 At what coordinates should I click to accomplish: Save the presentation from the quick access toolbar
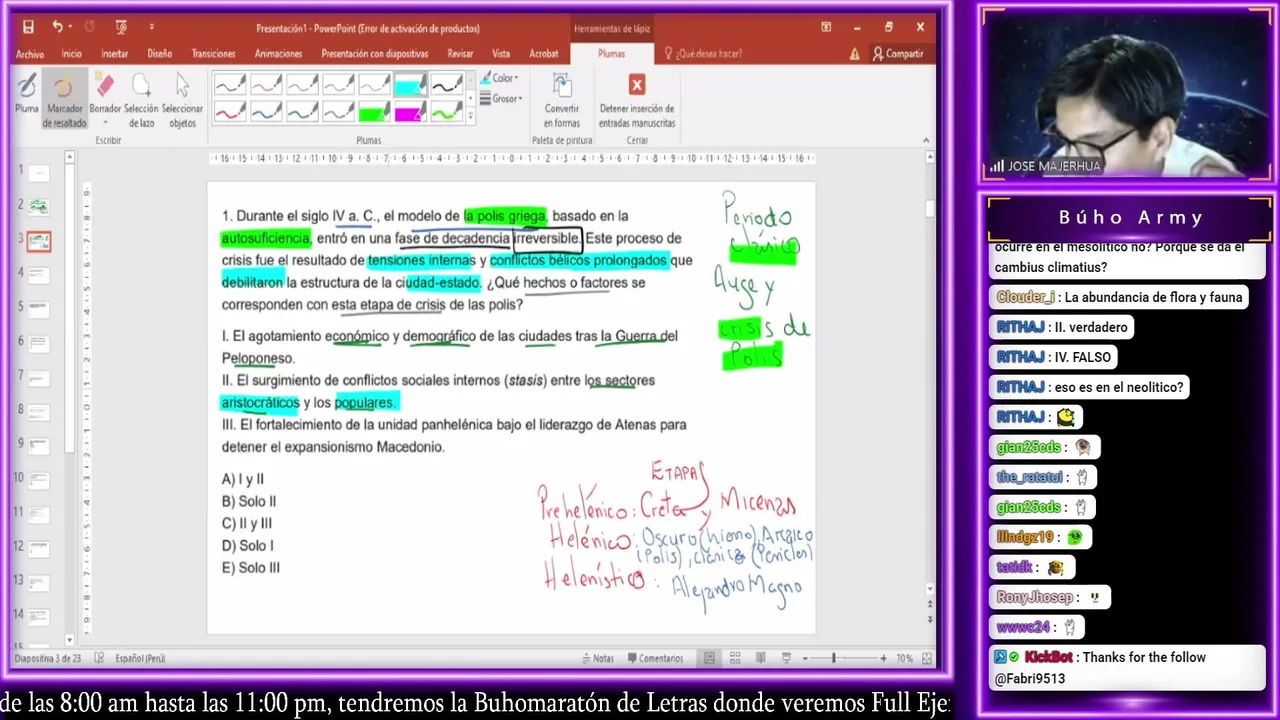(x=28, y=27)
